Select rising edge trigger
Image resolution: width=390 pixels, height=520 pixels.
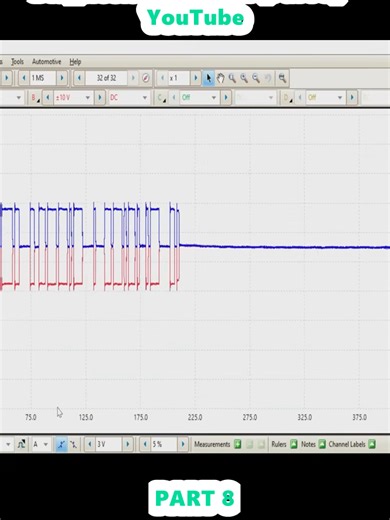(61, 444)
